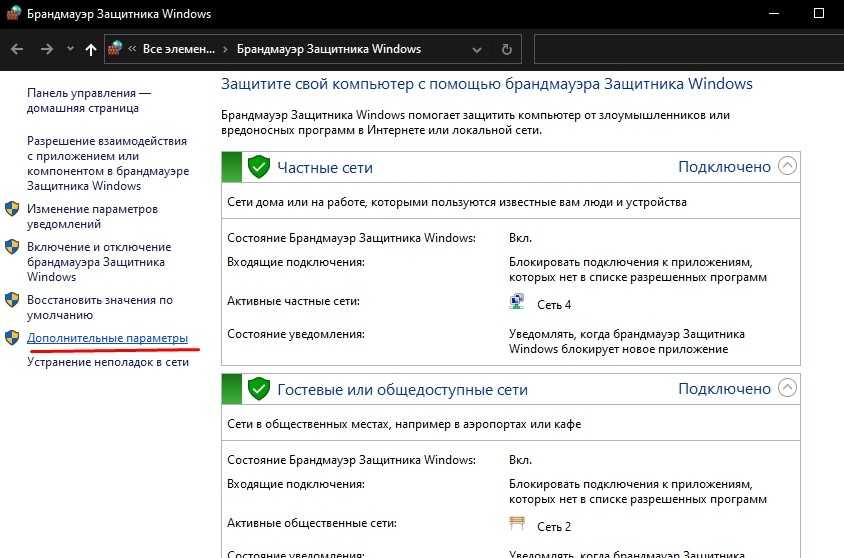
Task: Click the search box in toolbar
Action: tap(688, 49)
